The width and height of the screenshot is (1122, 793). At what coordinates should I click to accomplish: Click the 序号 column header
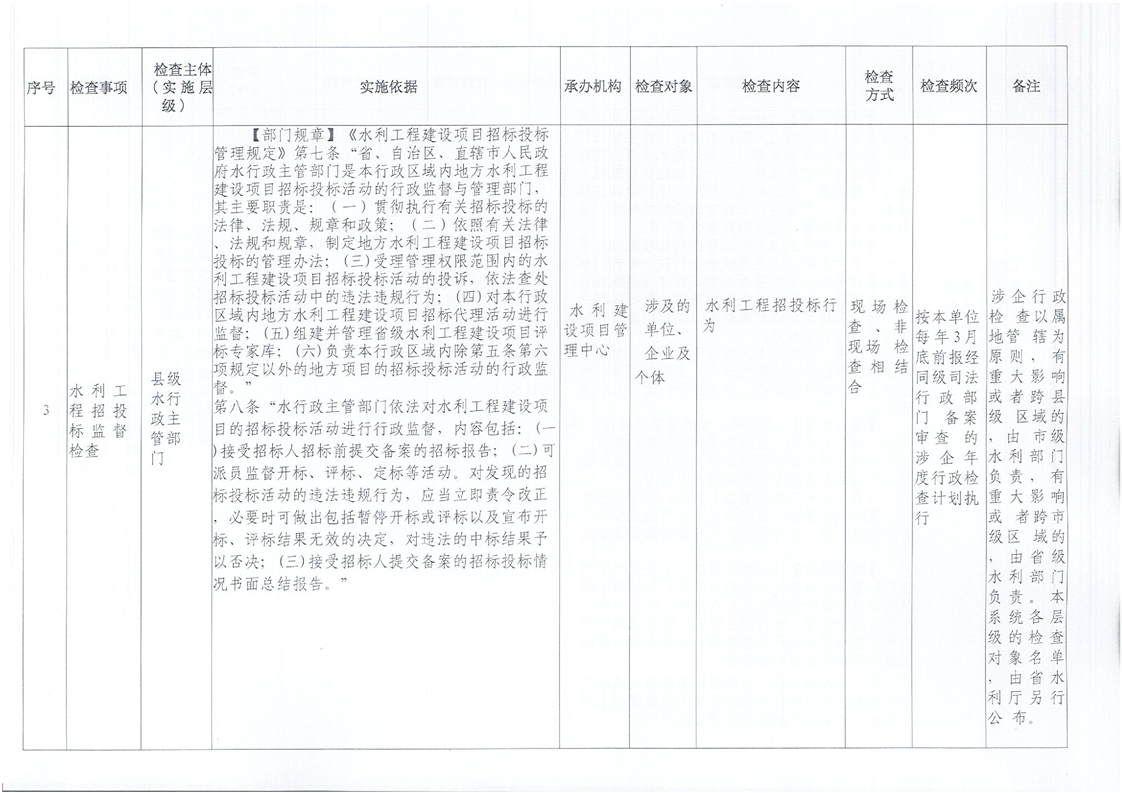(41, 87)
